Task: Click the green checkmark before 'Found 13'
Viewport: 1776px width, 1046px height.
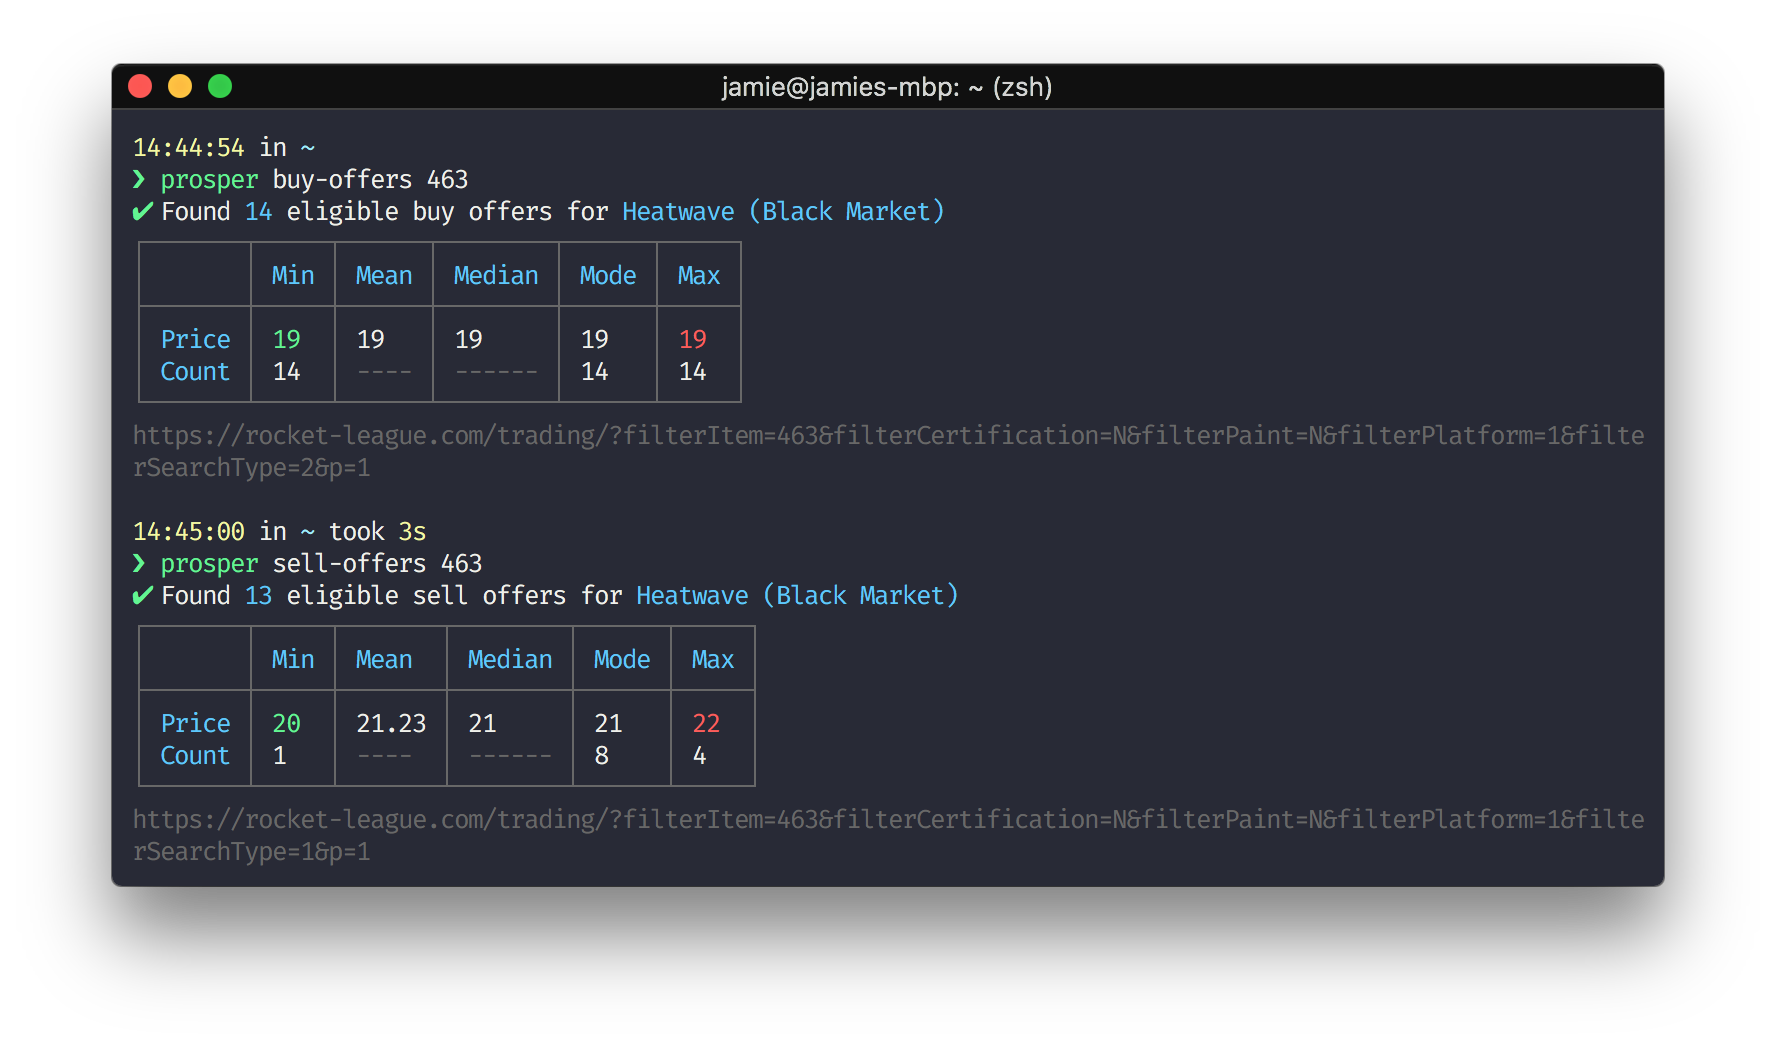Action: (x=143, y=595)
